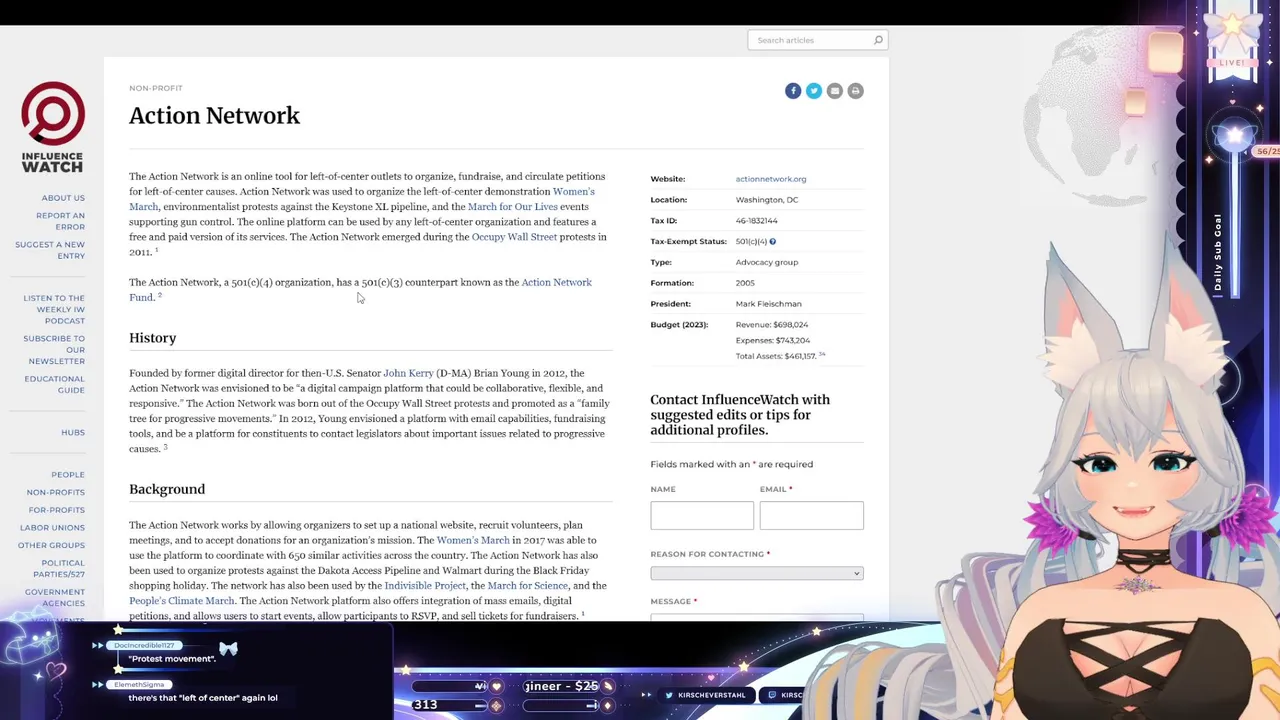Email this article via envelope icon
This screenshot has width=1280, height=720.
click(x=835, y=91)
